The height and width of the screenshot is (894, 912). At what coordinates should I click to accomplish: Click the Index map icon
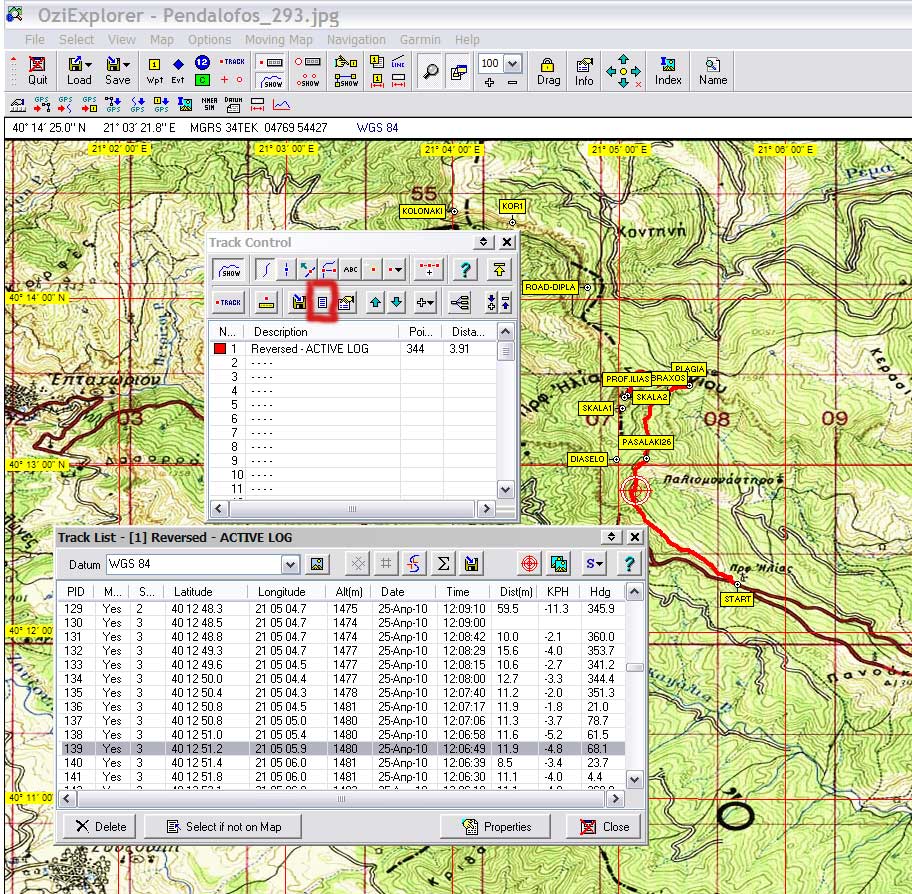(668, 70)
